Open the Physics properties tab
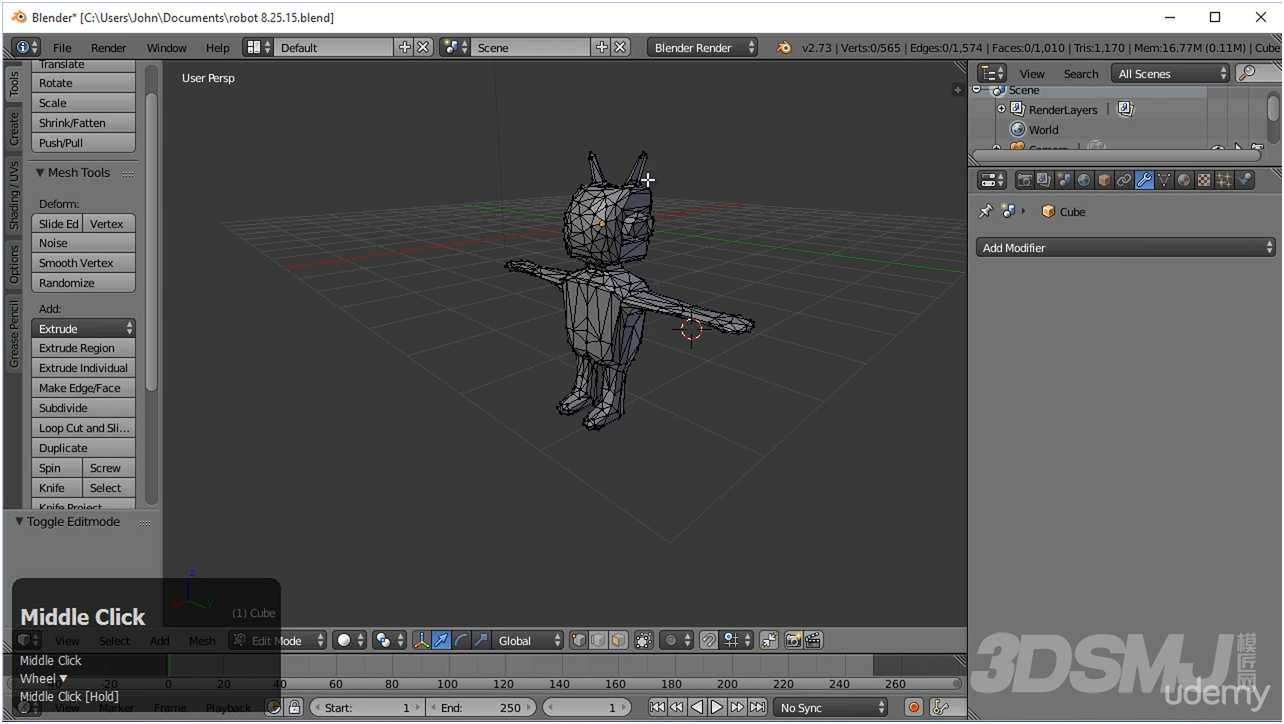Screen dimensions: 1284x724 1244,180
